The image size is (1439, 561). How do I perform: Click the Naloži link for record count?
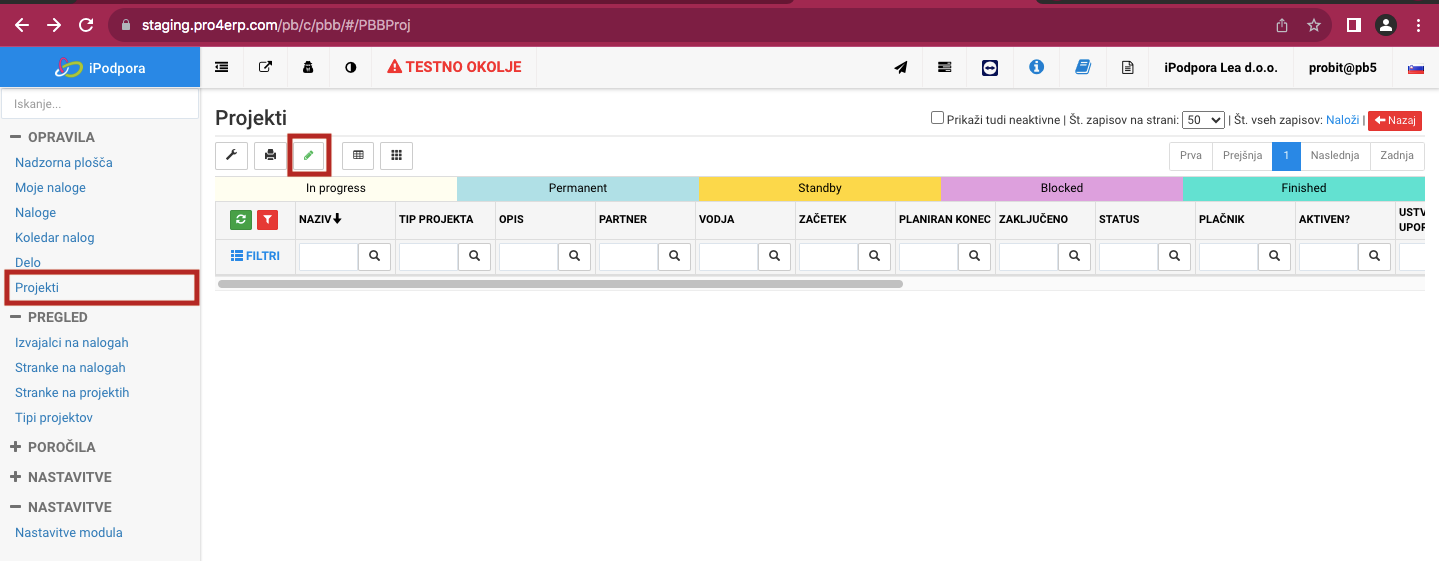(x=1342, y=120)
